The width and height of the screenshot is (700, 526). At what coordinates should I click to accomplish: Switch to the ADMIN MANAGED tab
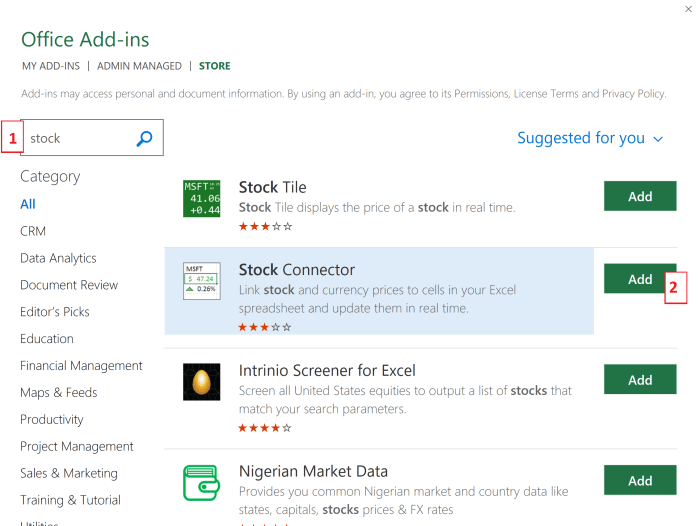click(x=139, y=66)
